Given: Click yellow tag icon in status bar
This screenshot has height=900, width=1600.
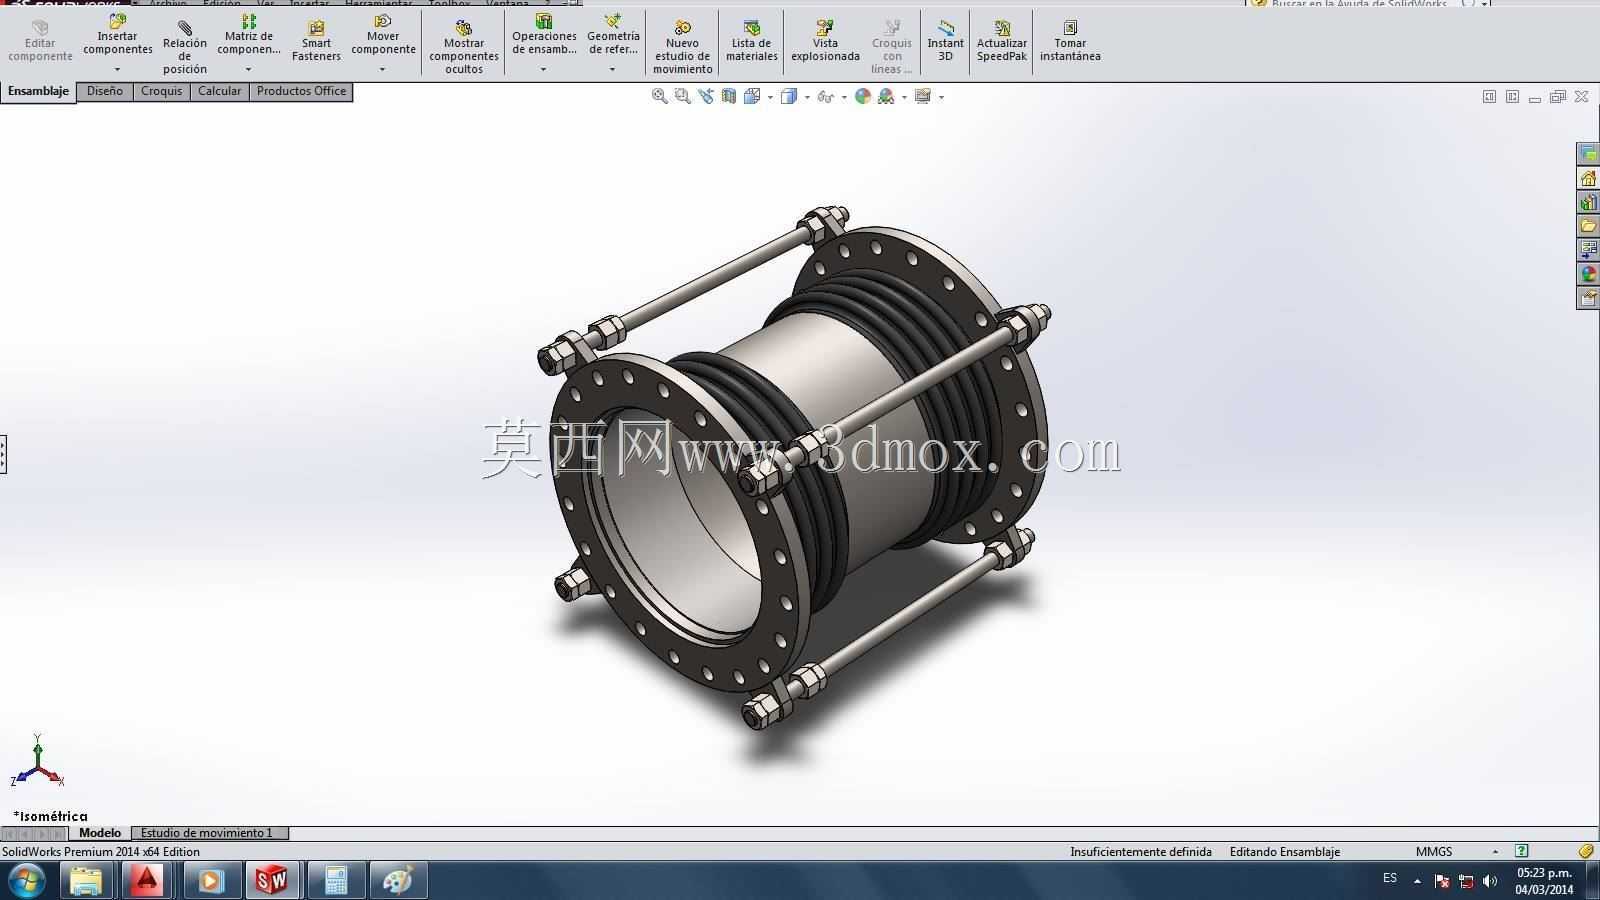Looking at the screenshot, I should 1586,852.
